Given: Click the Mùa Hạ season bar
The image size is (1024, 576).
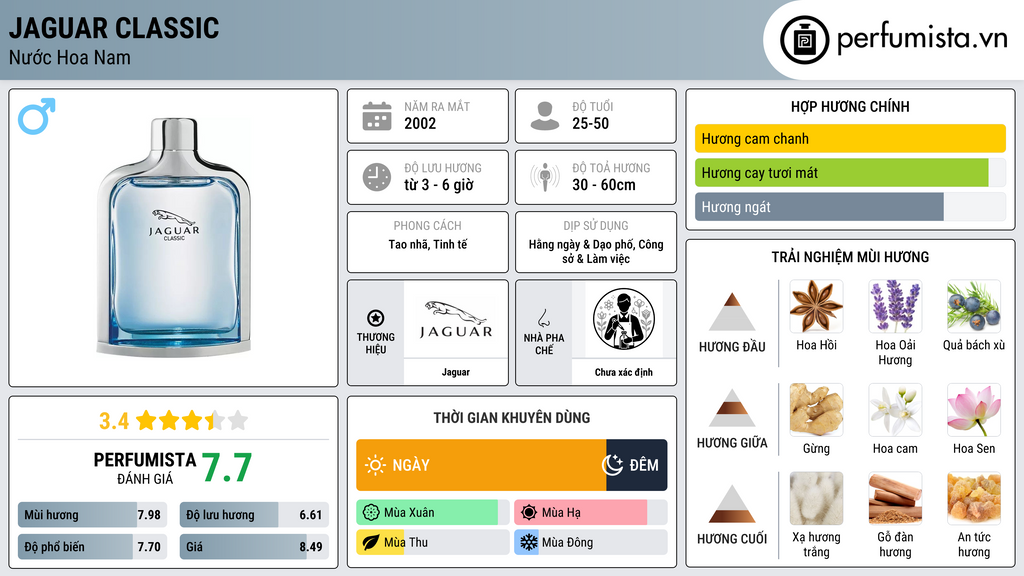Looking at the screenshot, I should [x=590, y=513].
